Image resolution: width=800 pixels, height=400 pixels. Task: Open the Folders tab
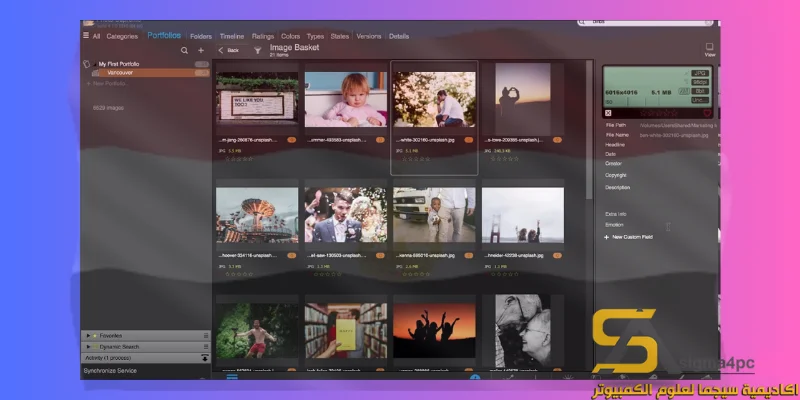click(x=201, y=36)
